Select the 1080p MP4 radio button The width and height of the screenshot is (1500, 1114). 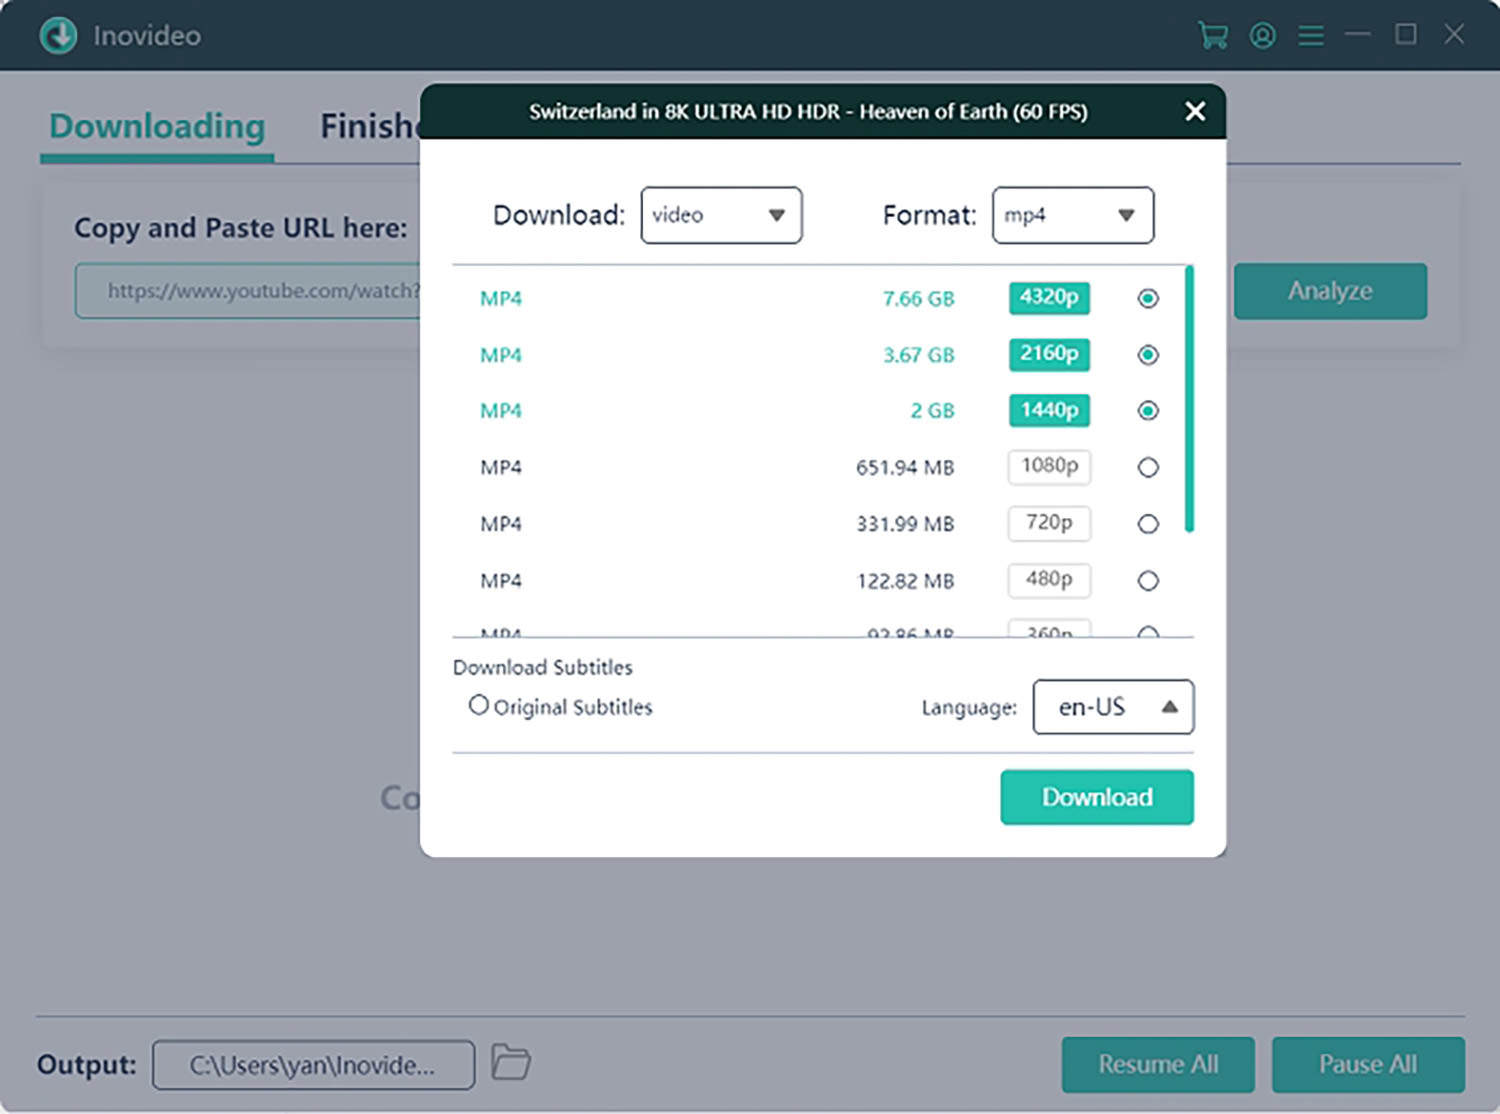1148,467
